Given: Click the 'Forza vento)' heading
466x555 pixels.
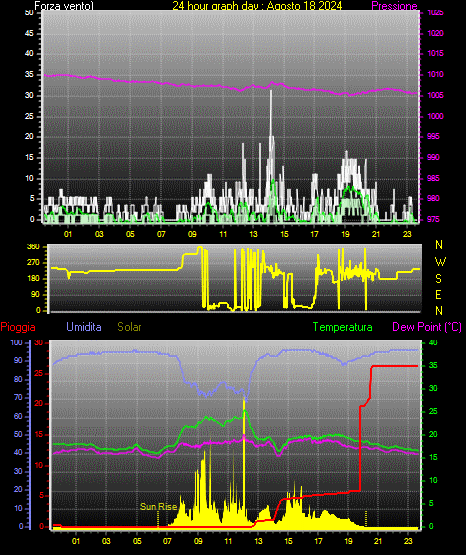Looking at the screenshot, I should point(64,6).
